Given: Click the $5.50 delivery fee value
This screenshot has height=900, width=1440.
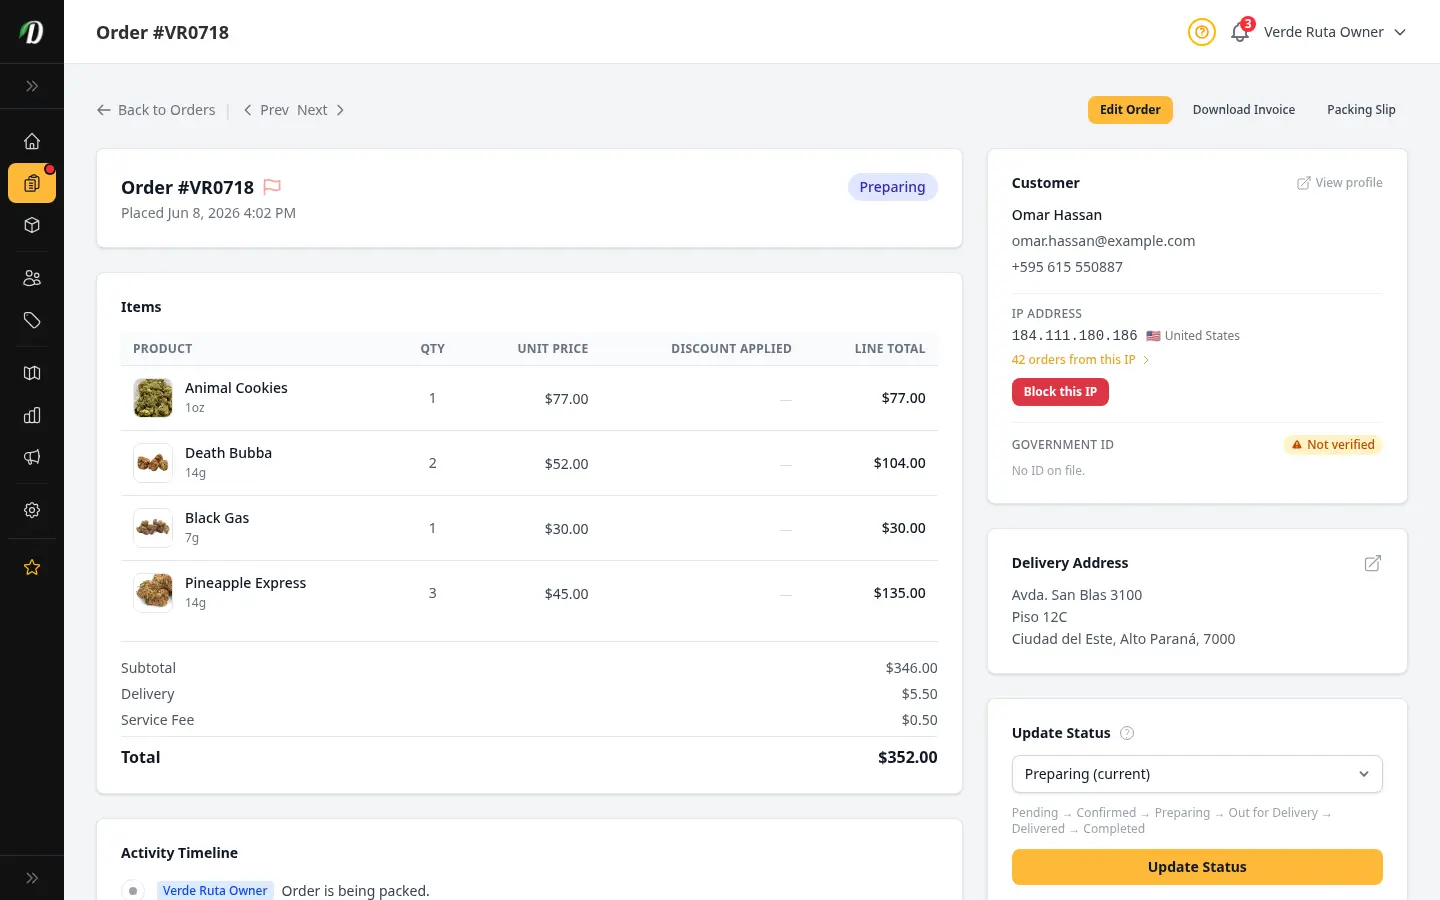Looking at the screenshot, I should (x=919, y=694).
